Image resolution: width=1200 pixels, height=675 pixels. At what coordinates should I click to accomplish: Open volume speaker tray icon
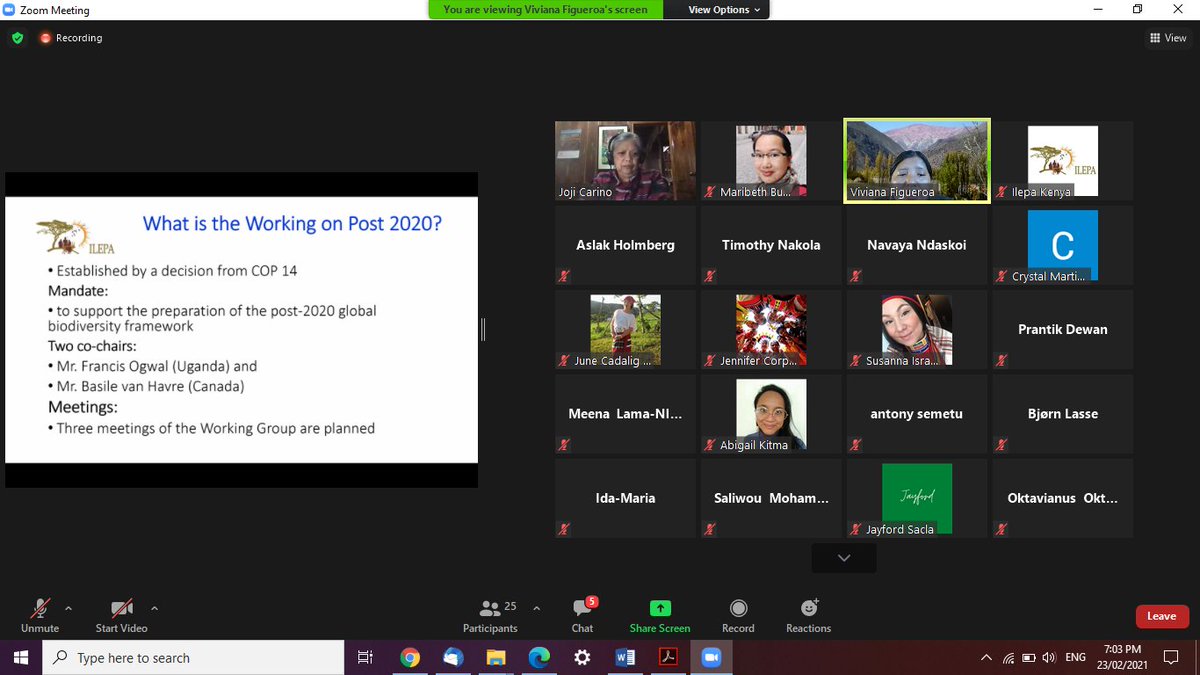[1049, 657]
